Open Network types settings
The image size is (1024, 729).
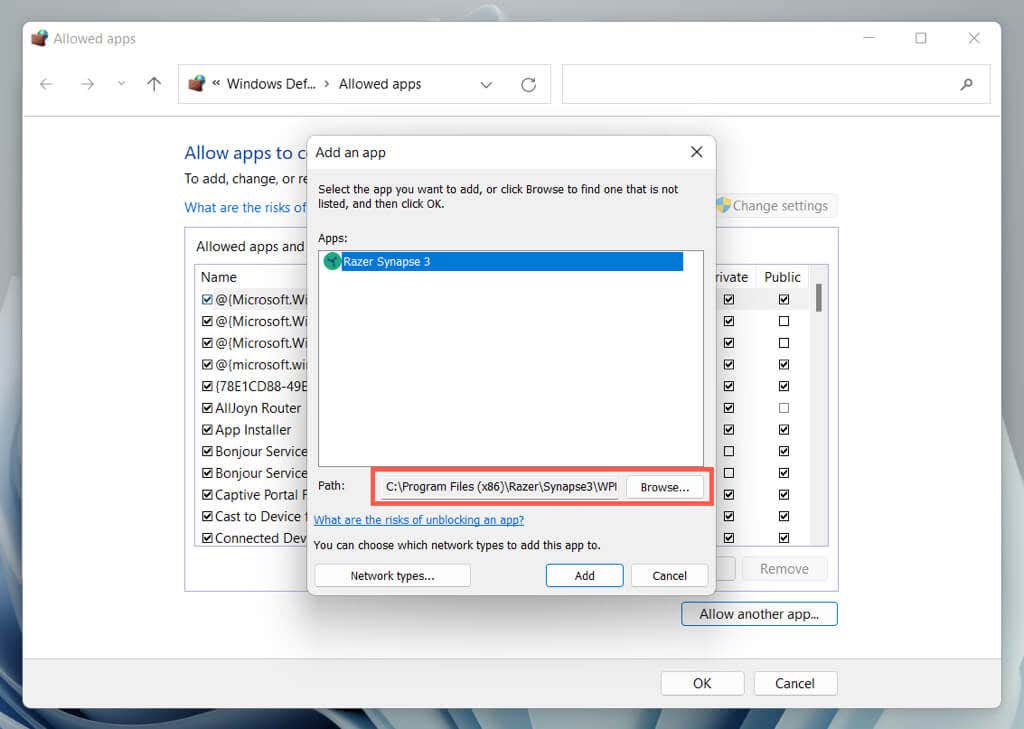tap(392, 575)
